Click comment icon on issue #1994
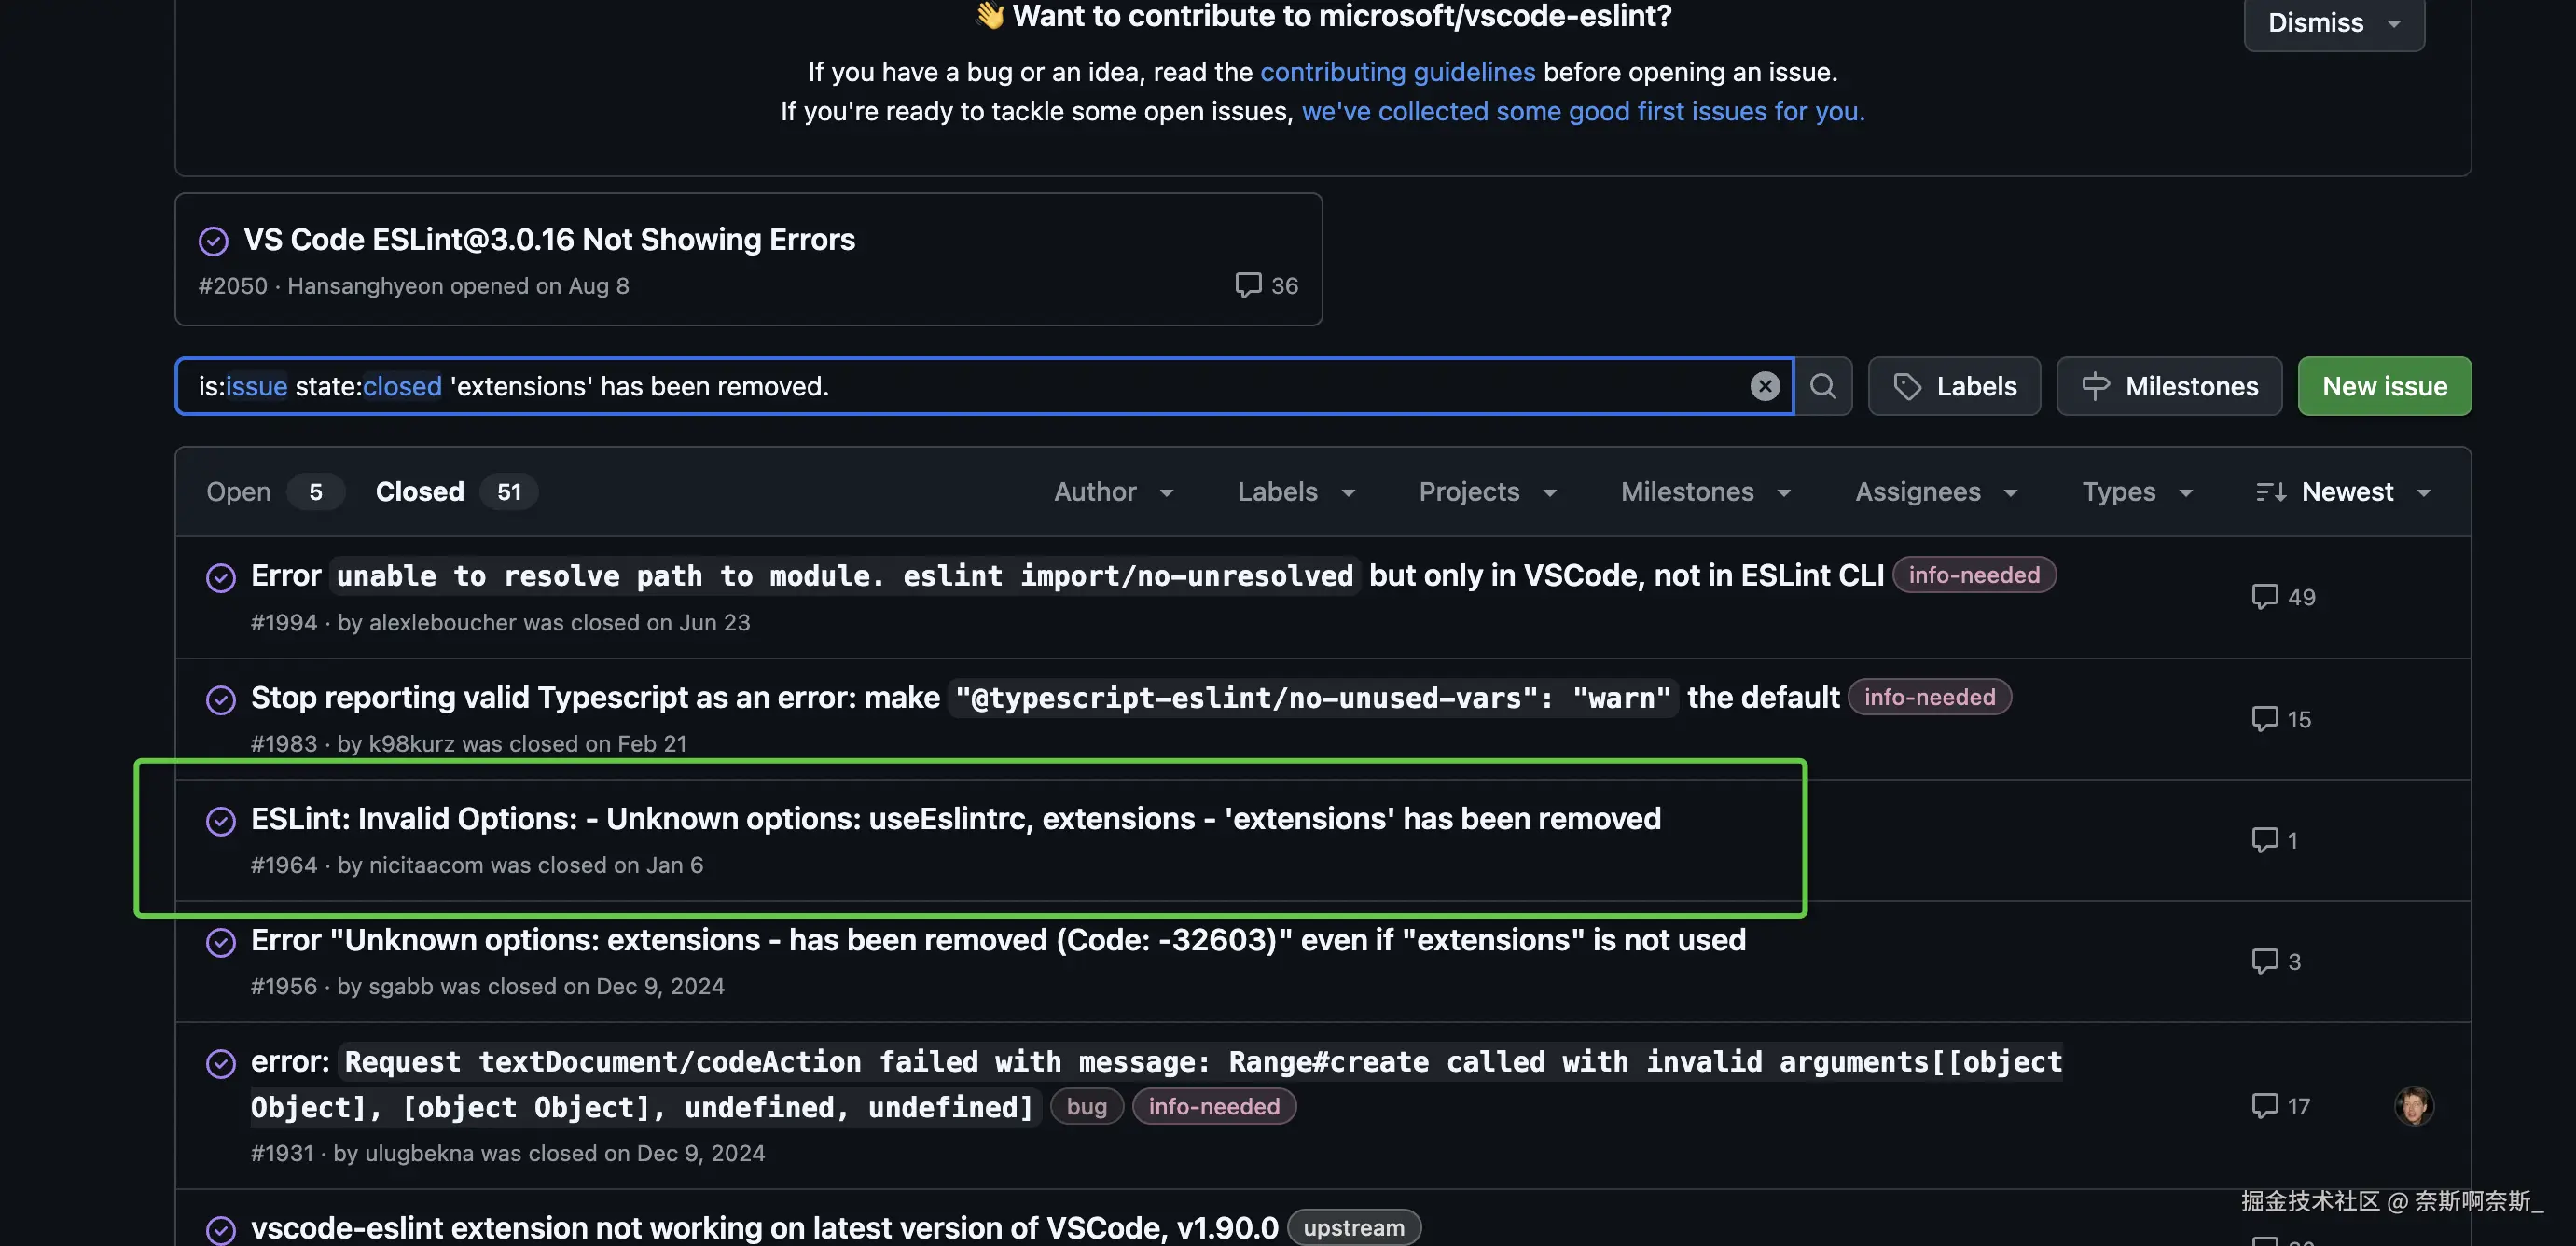The width and height of the screenshot is (2576, 1246). [2264, 597]
